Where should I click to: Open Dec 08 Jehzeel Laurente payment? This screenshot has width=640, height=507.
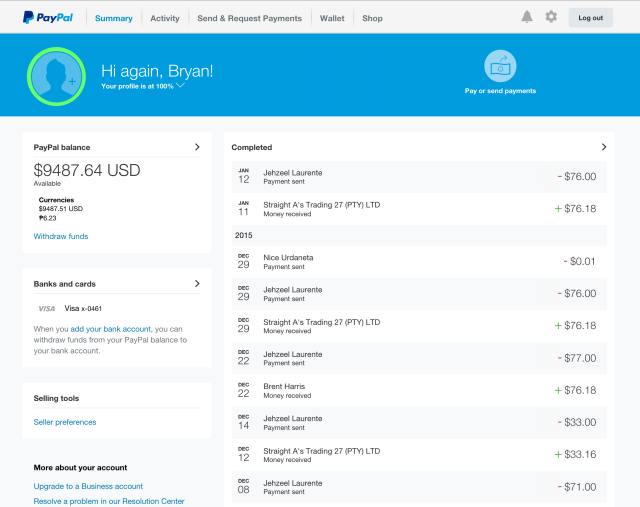[x=419, y=487]
